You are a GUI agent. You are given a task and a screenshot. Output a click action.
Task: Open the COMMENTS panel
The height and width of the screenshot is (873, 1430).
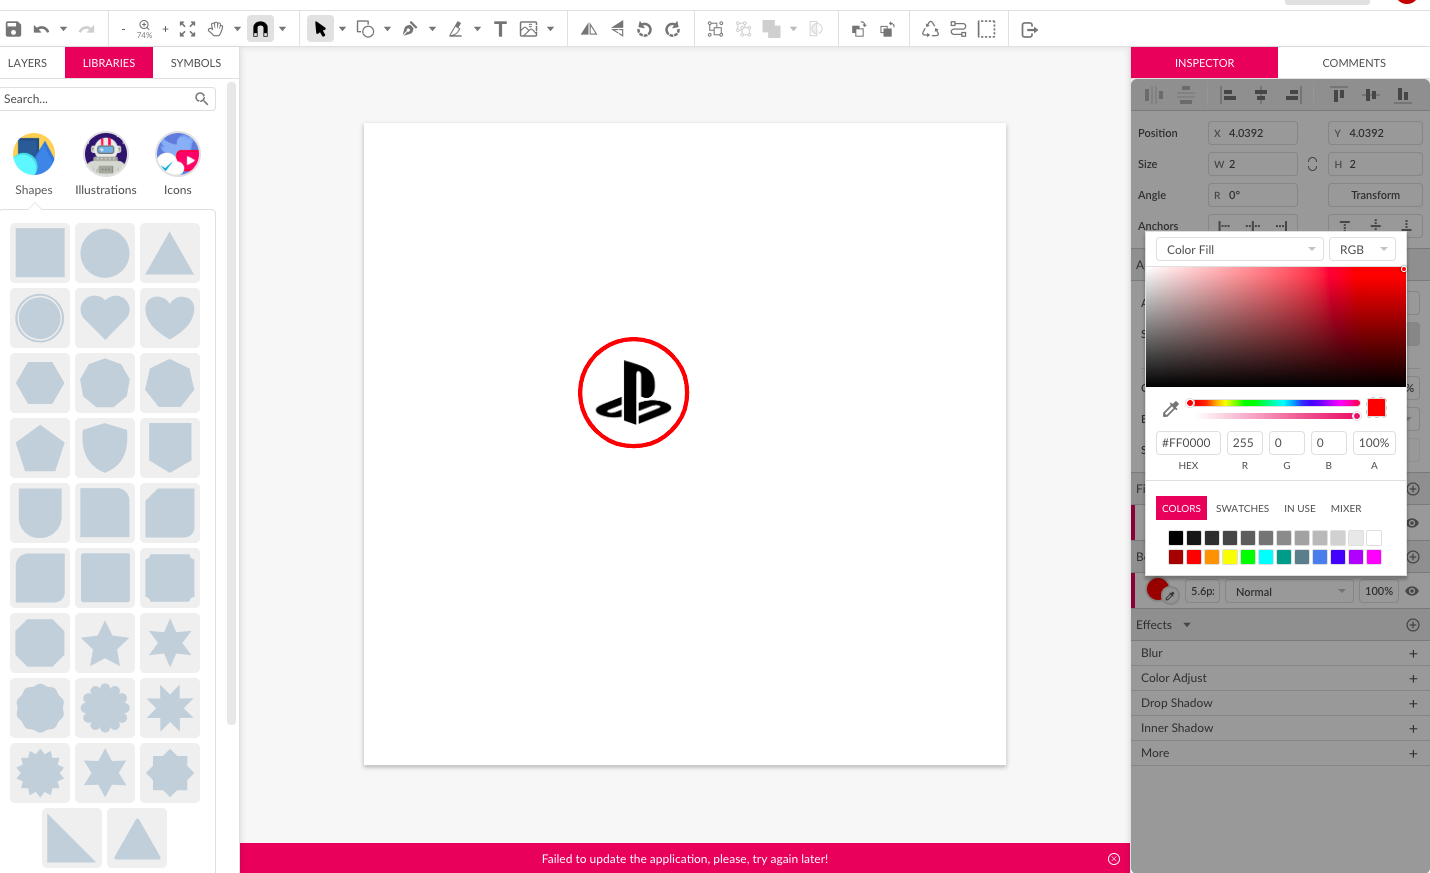coord(1353,62)
